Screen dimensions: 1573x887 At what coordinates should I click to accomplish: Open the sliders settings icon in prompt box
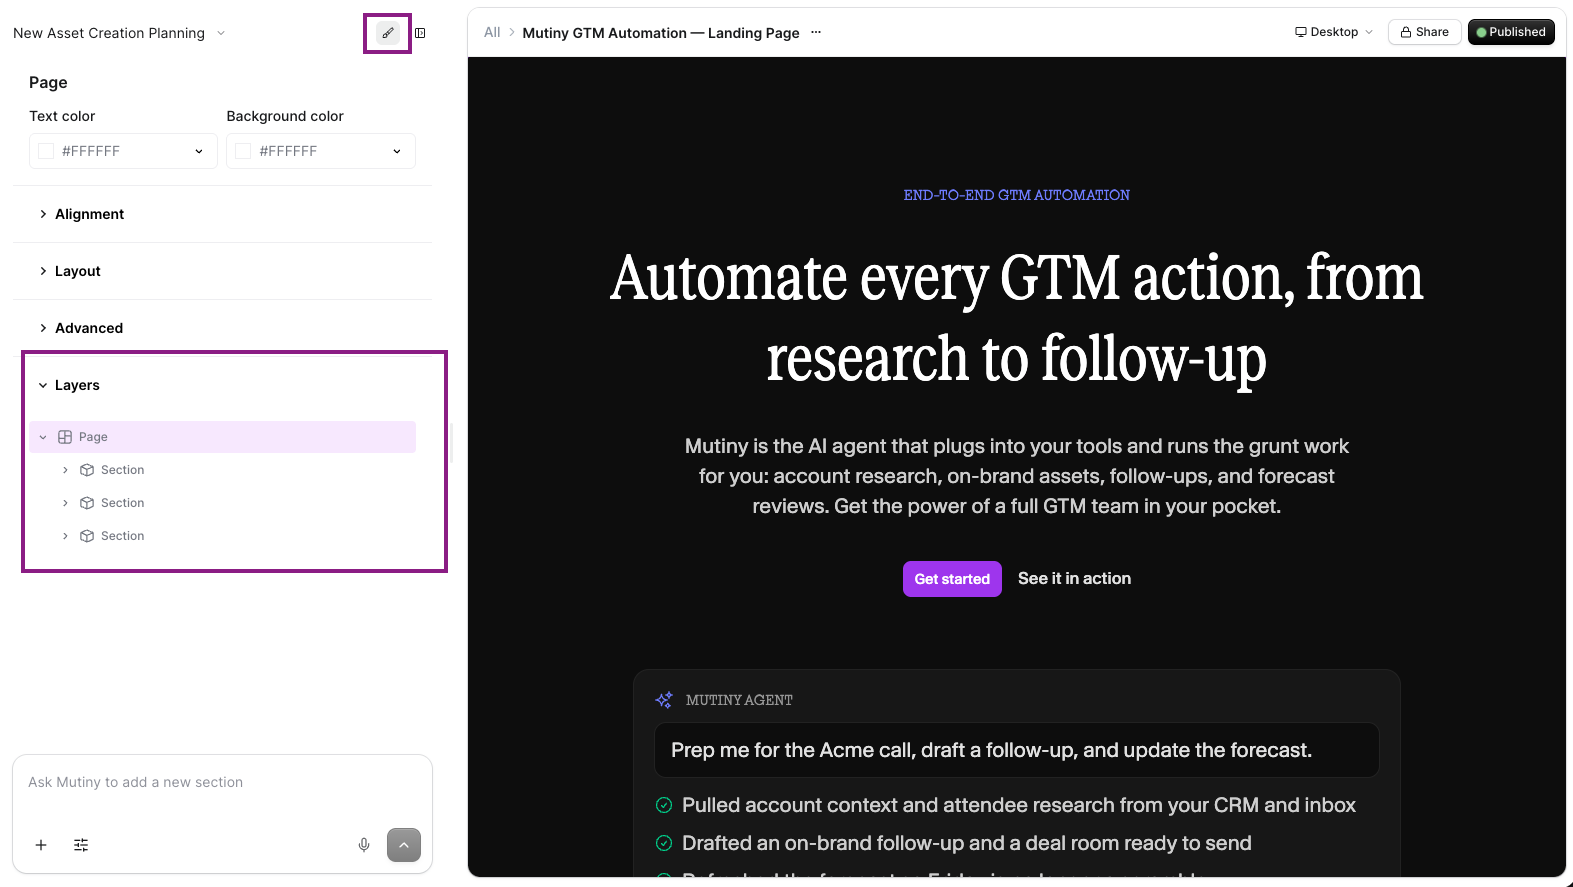pos(81,845)
